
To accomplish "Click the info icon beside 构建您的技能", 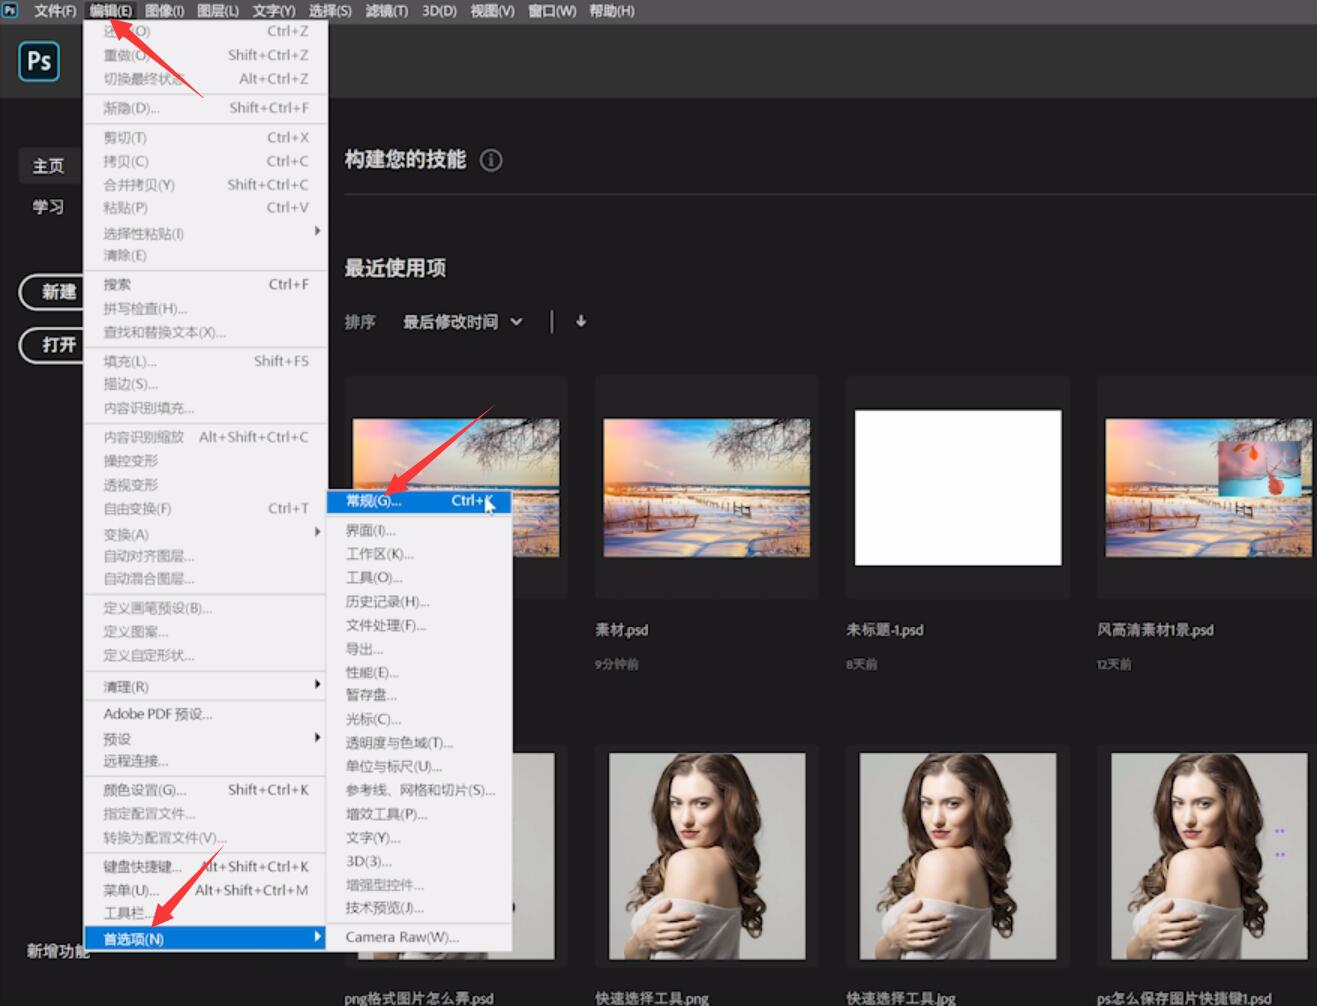I will 491,160.
